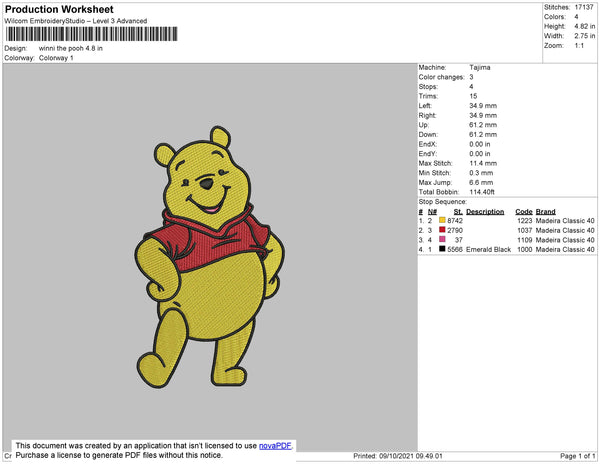Select the printed date 09/10/2021 09.49.01
This screenshot has width=600, height=464.
tap(411, 456)
